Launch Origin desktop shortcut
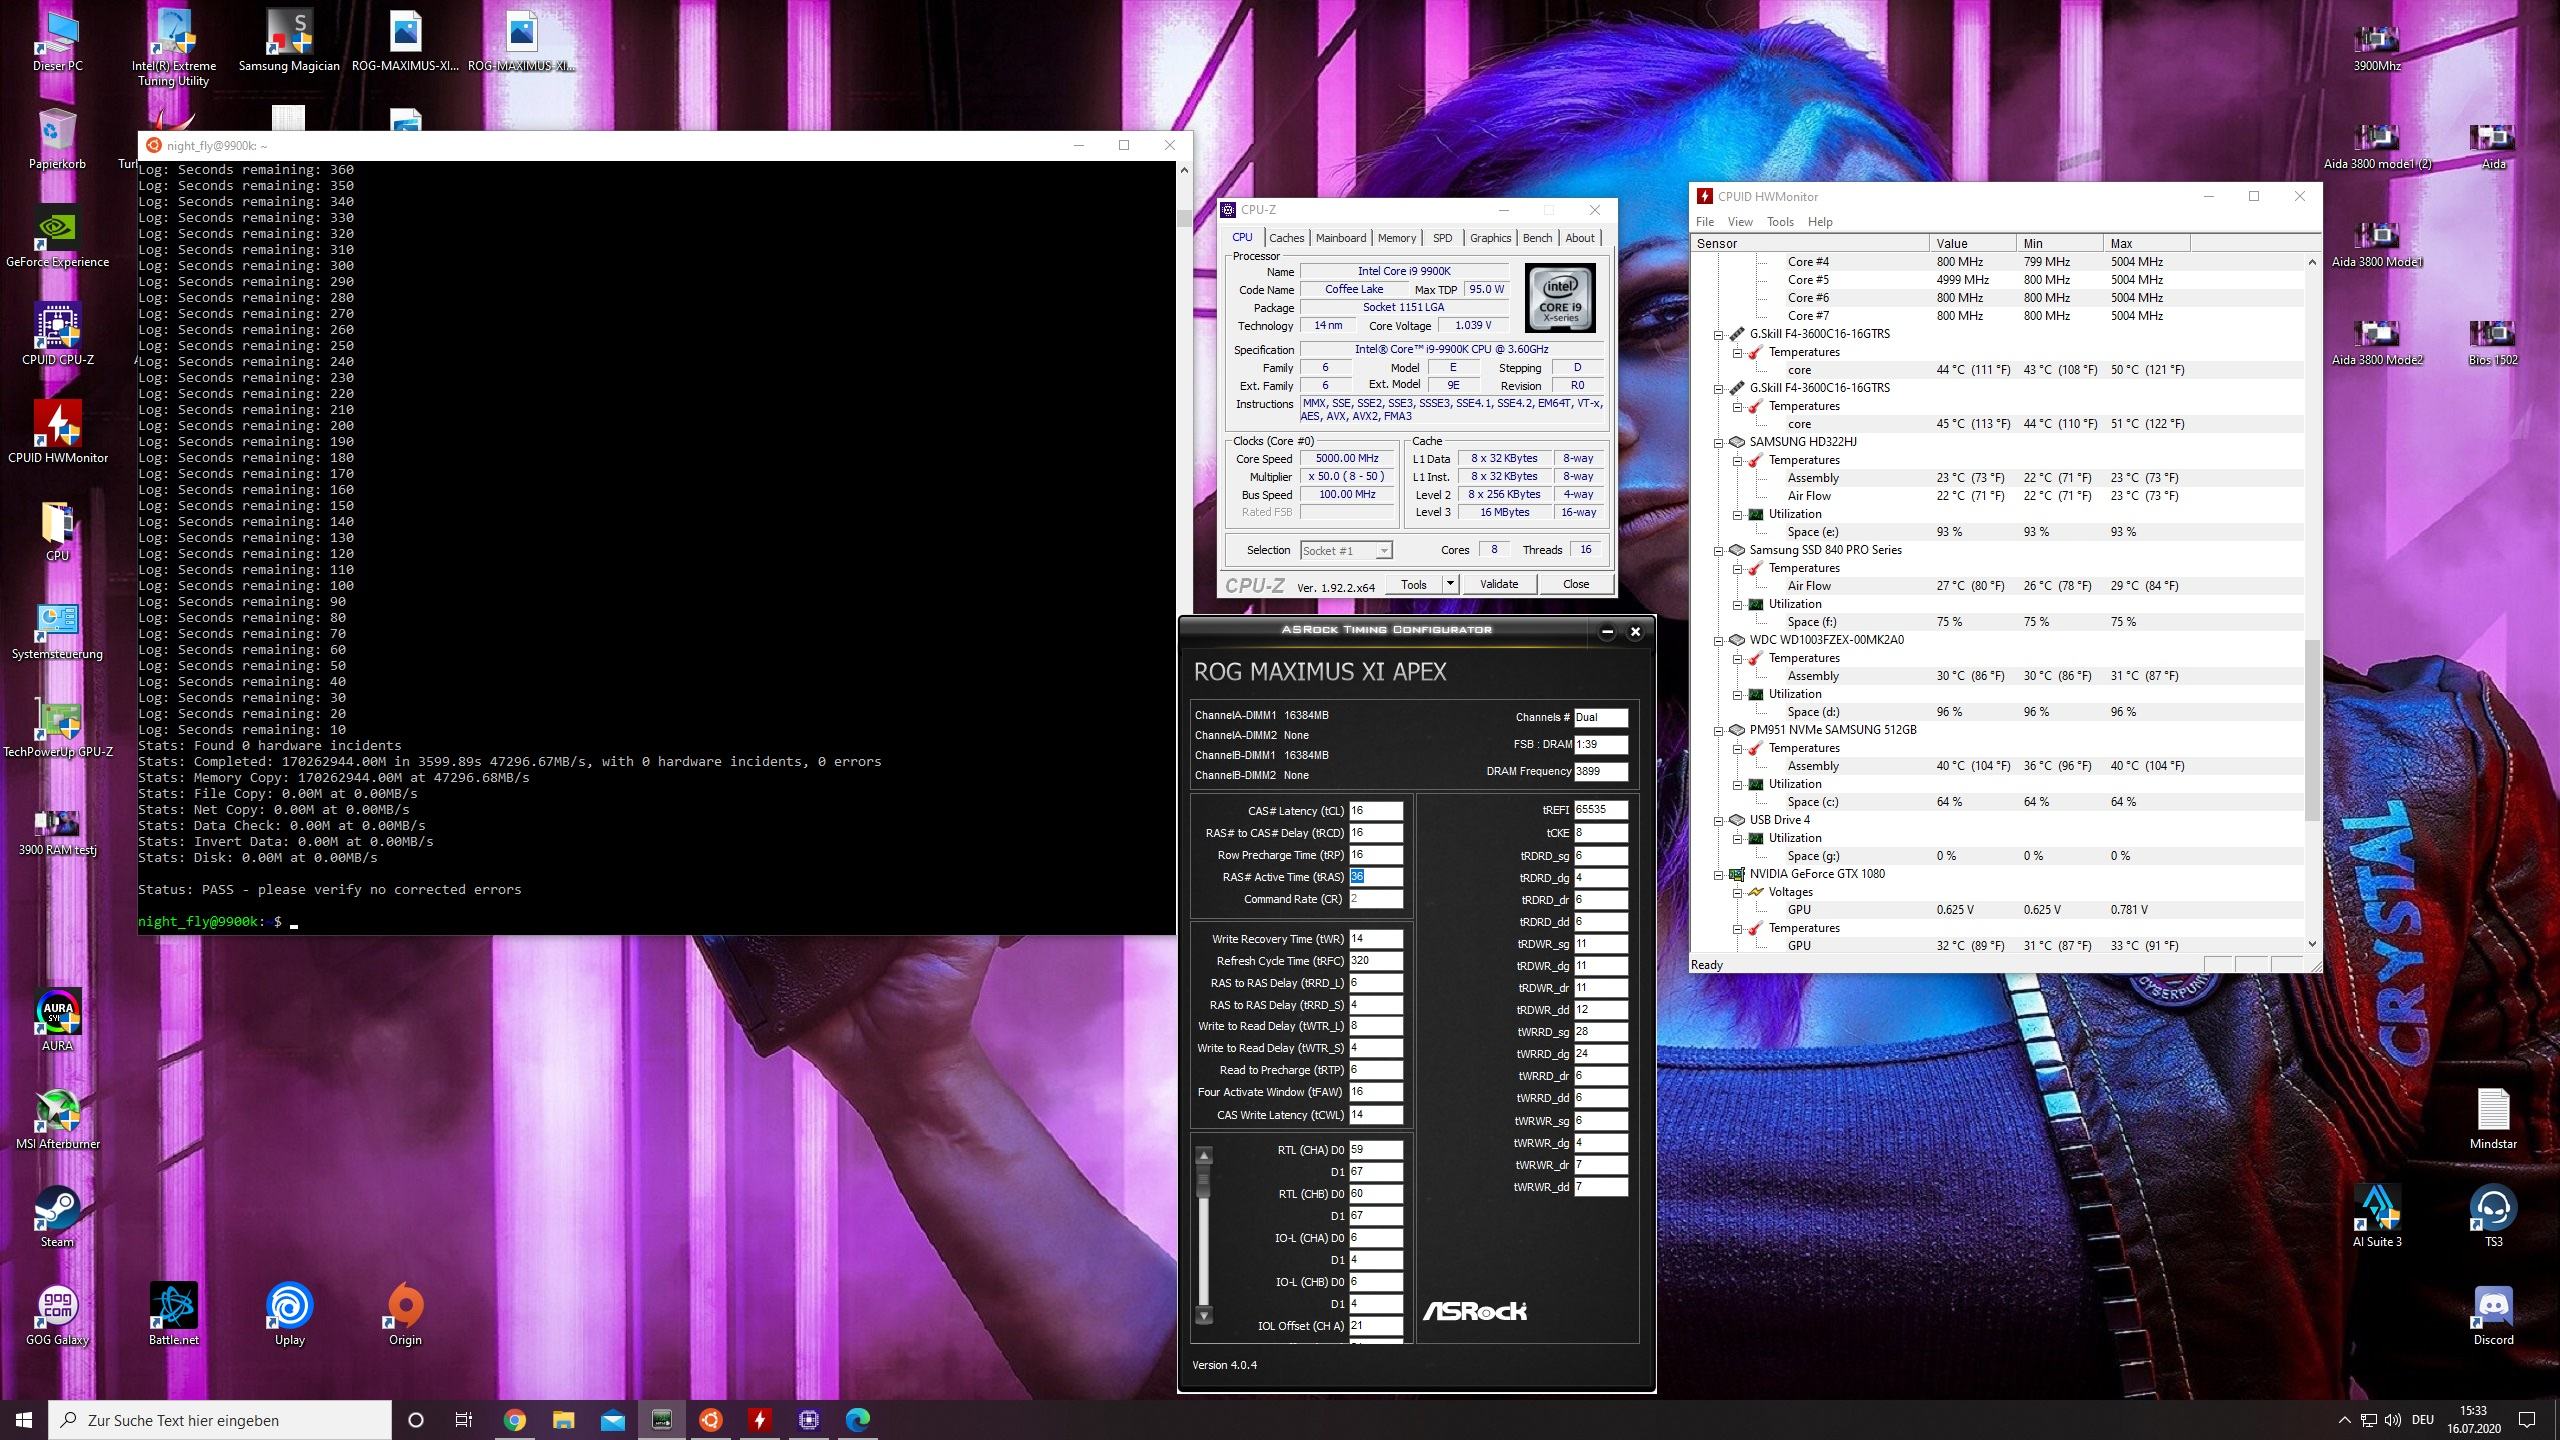The image size is (2560, 1440). point(405,1316)
